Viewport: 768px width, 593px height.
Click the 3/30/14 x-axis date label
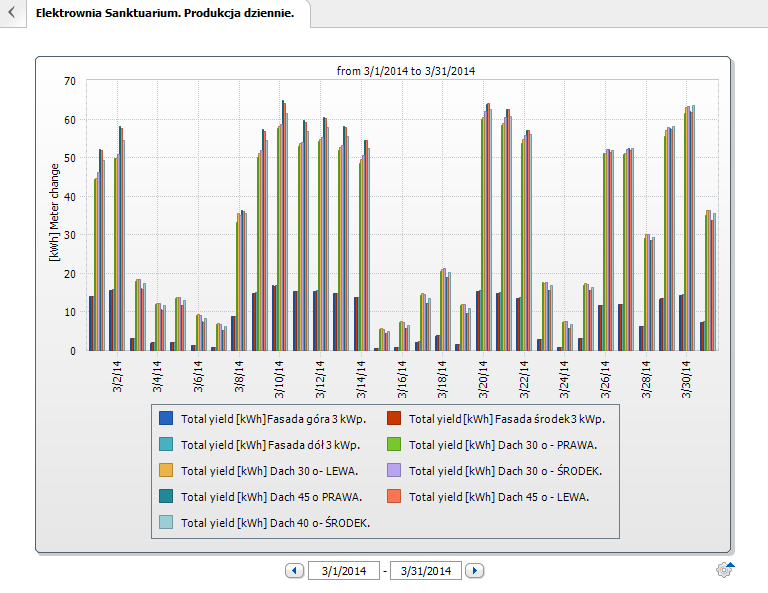[x=686, y=380]
